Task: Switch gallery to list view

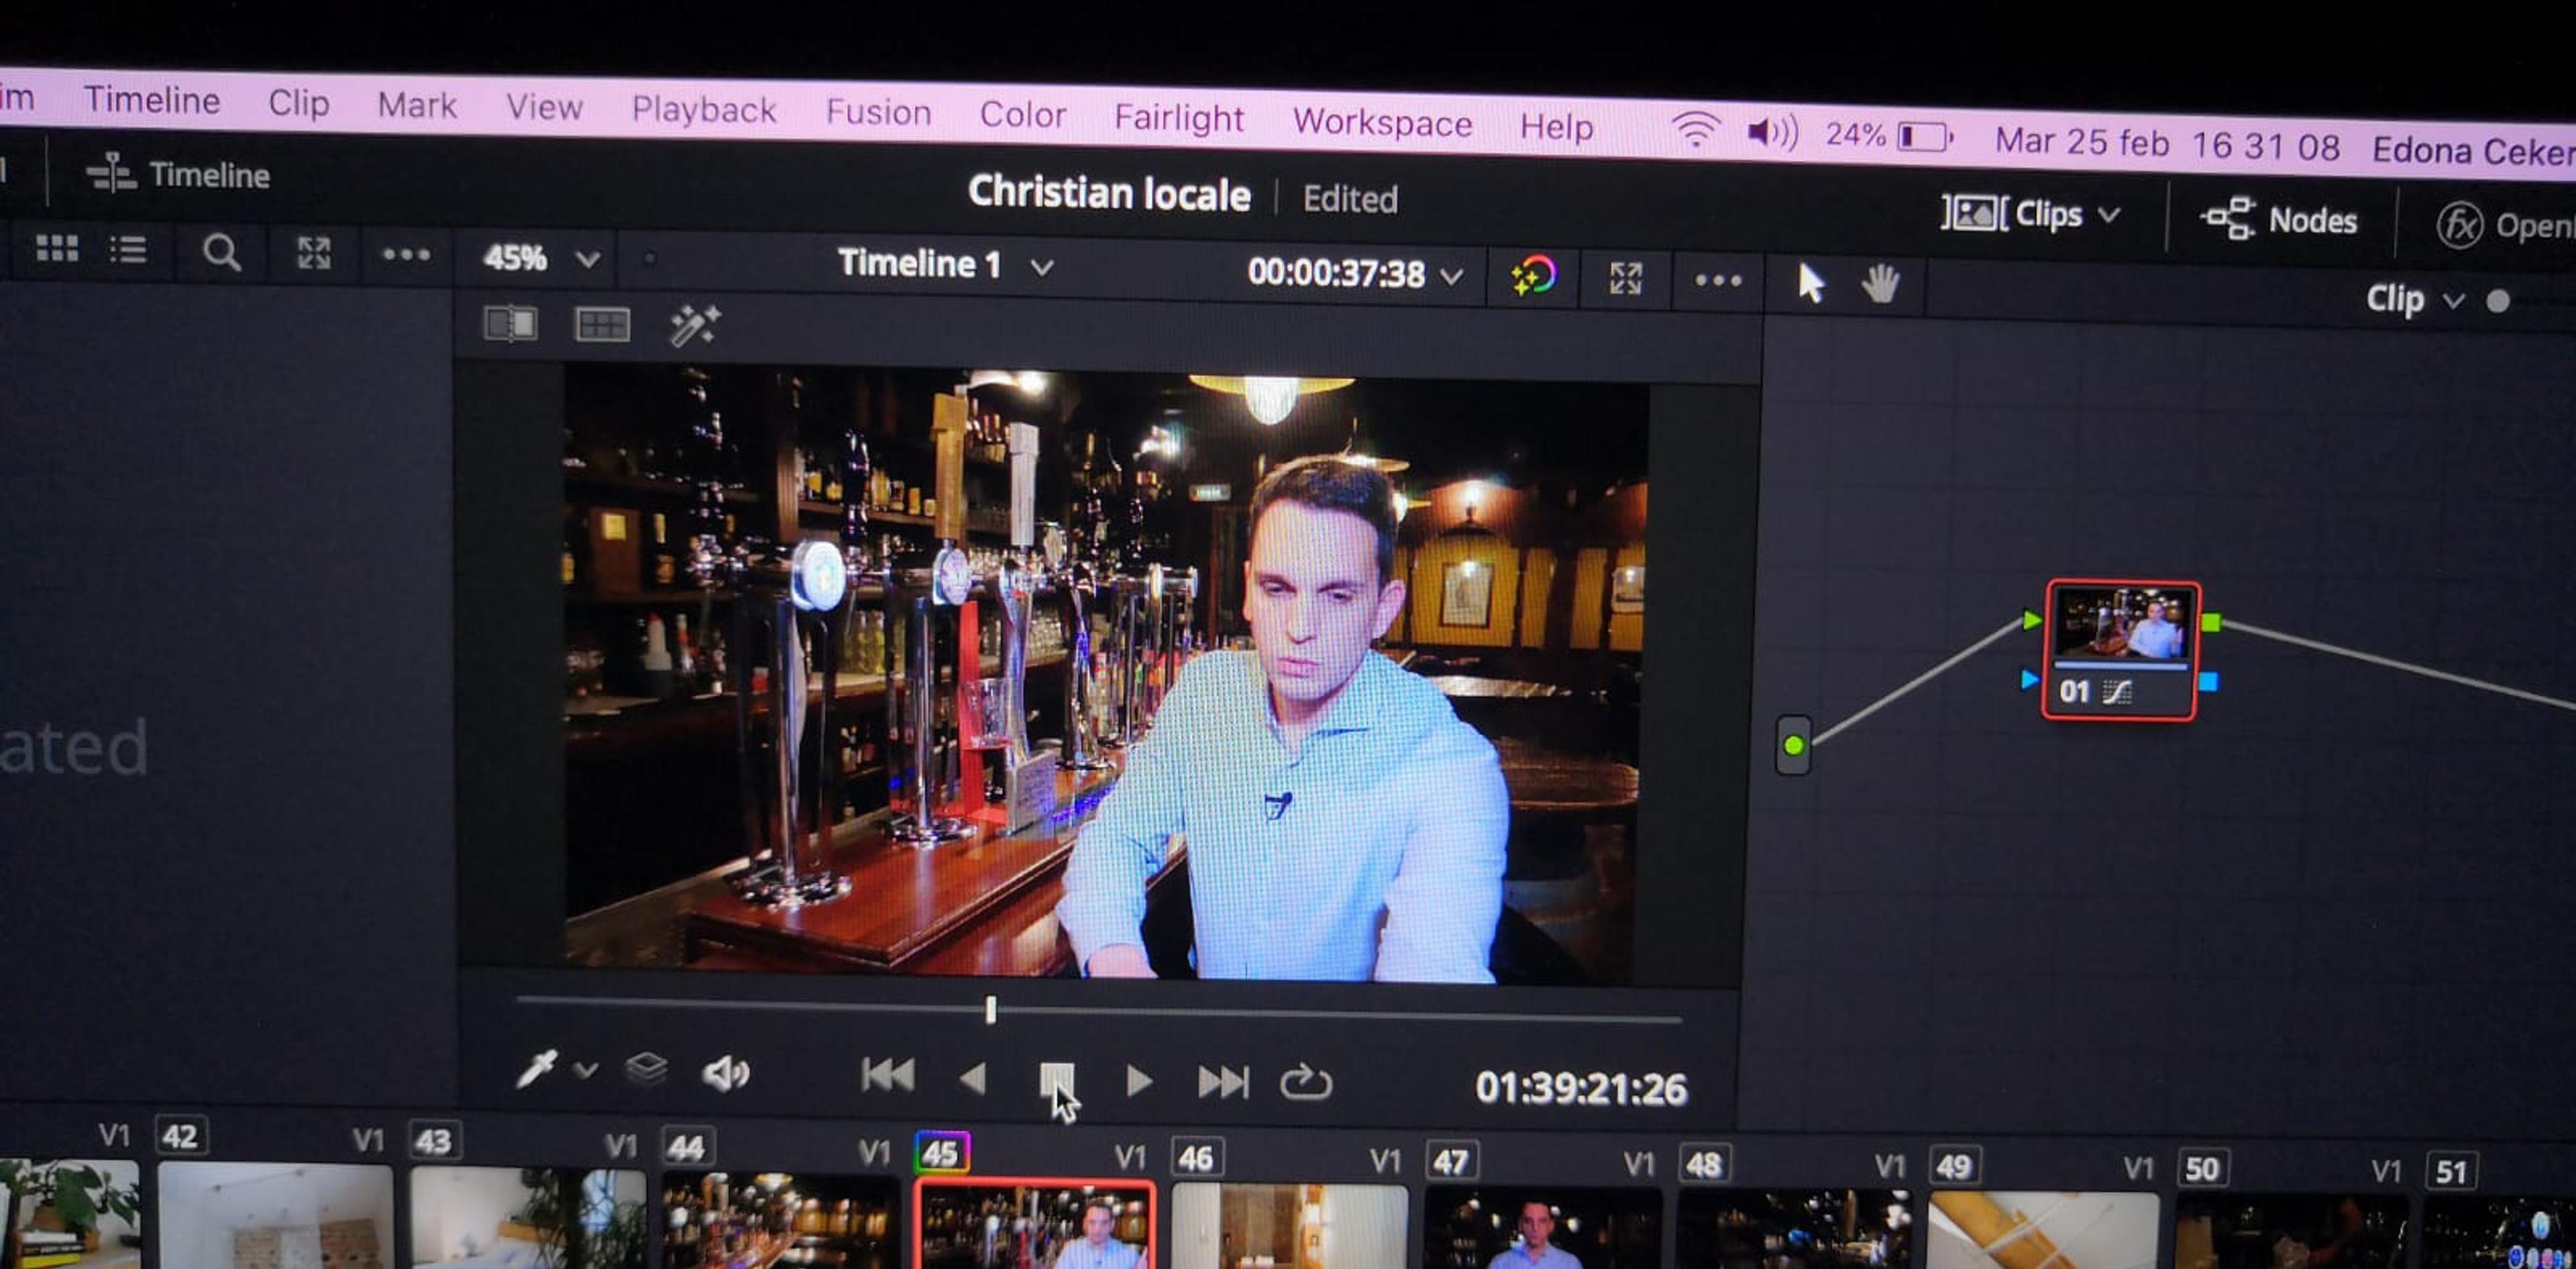Action: (x=128, y=249)
